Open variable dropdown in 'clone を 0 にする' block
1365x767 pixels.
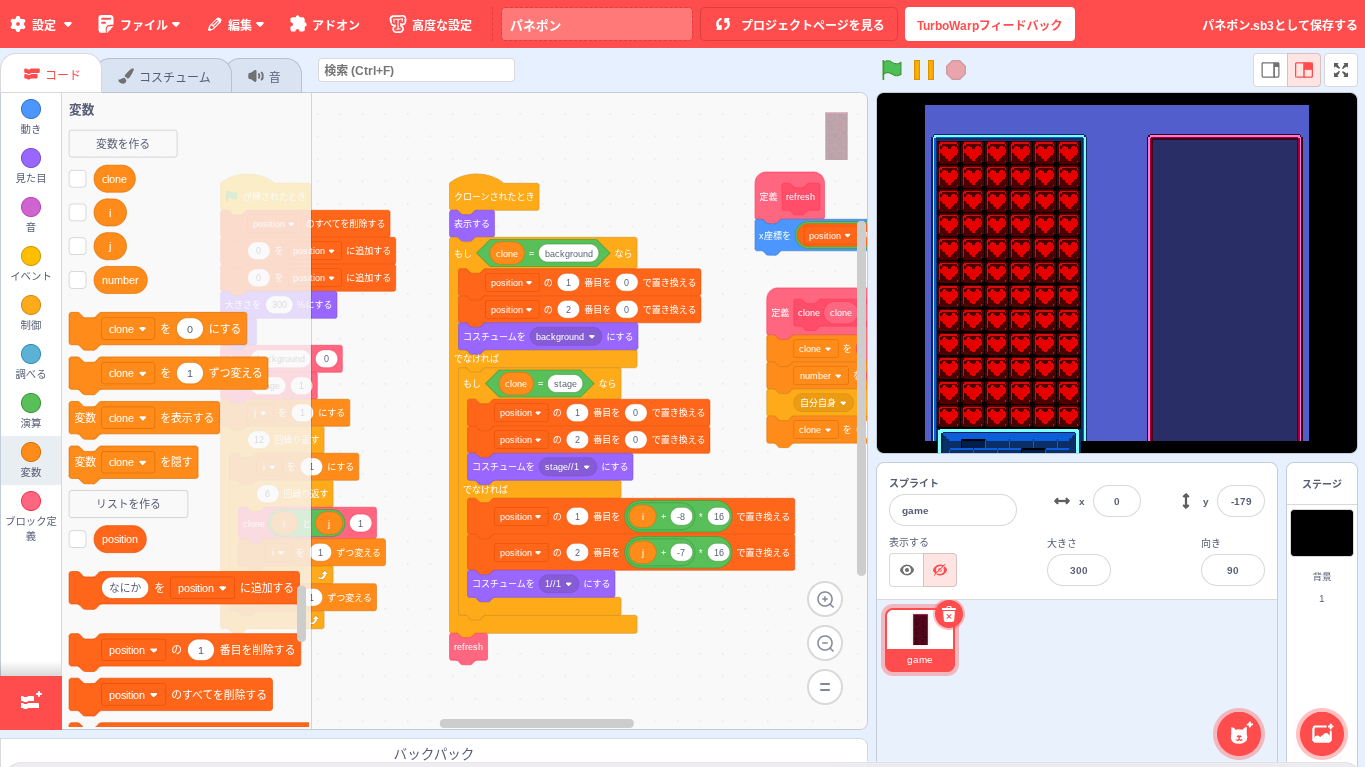tap(128, 329)
